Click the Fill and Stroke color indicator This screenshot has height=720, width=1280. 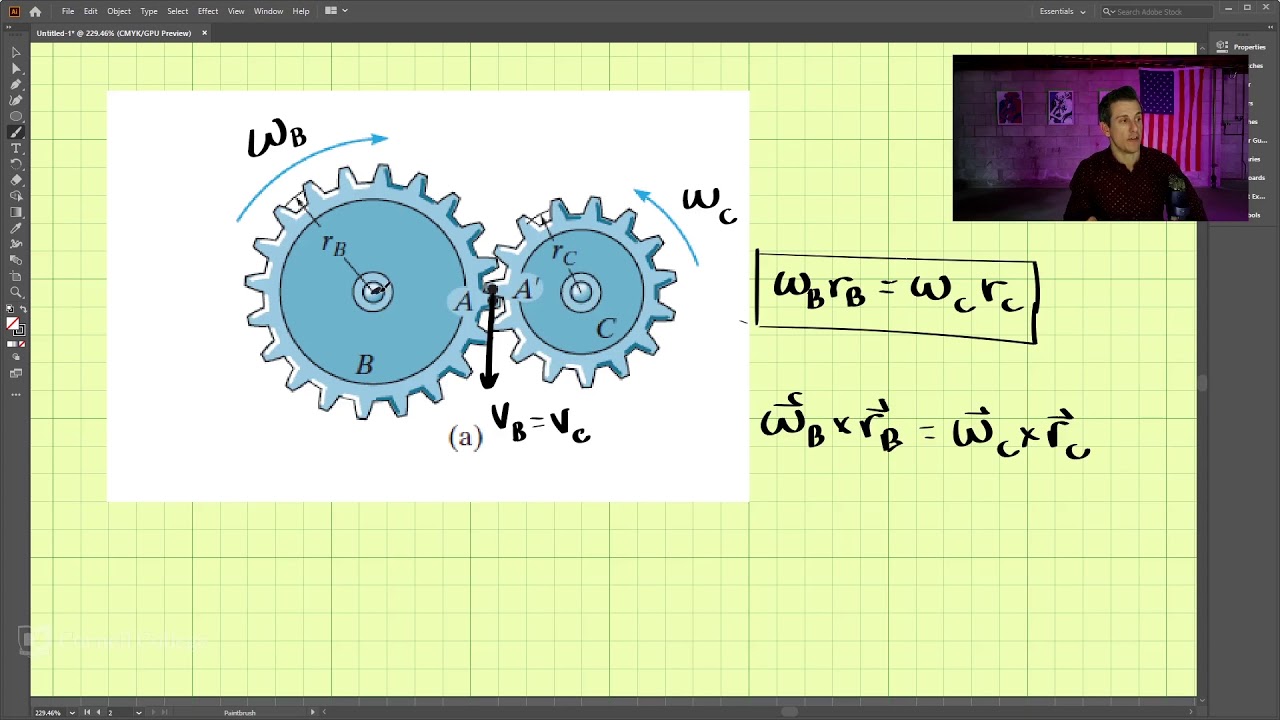coord(16,325)
